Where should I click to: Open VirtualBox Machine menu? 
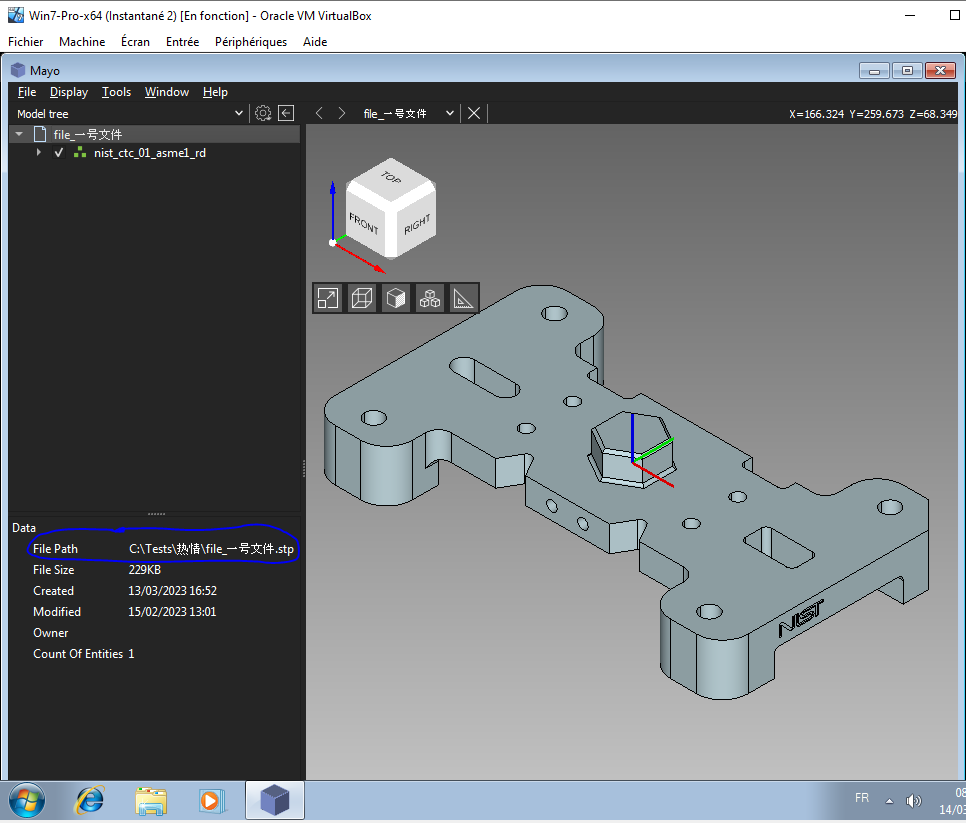(x=82, y=41)
